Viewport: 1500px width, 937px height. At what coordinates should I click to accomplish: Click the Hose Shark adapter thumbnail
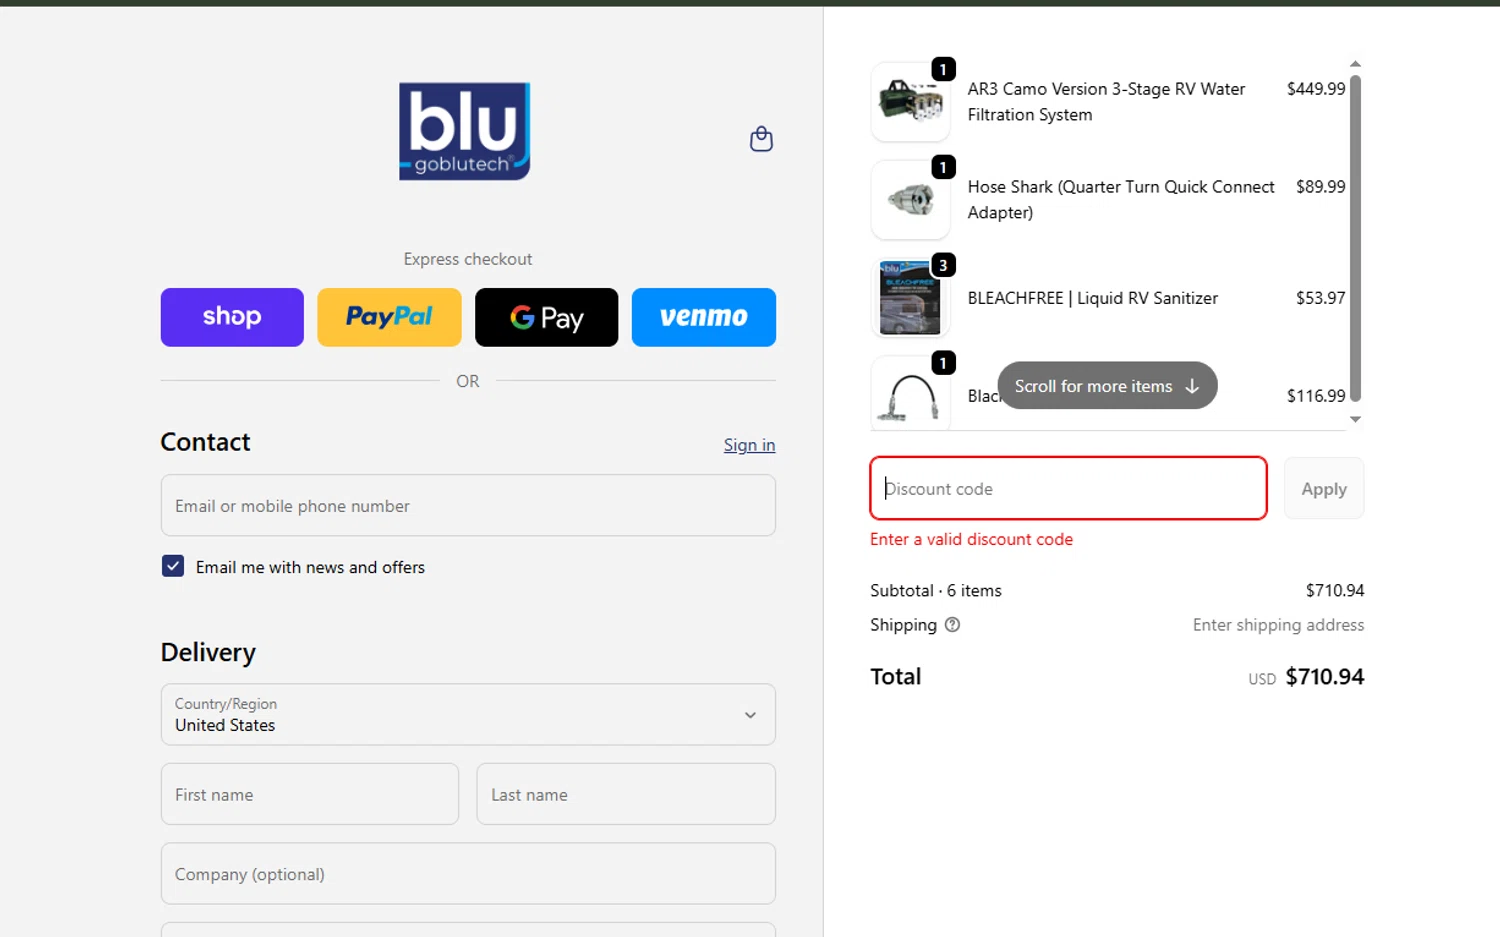point(910,199)
